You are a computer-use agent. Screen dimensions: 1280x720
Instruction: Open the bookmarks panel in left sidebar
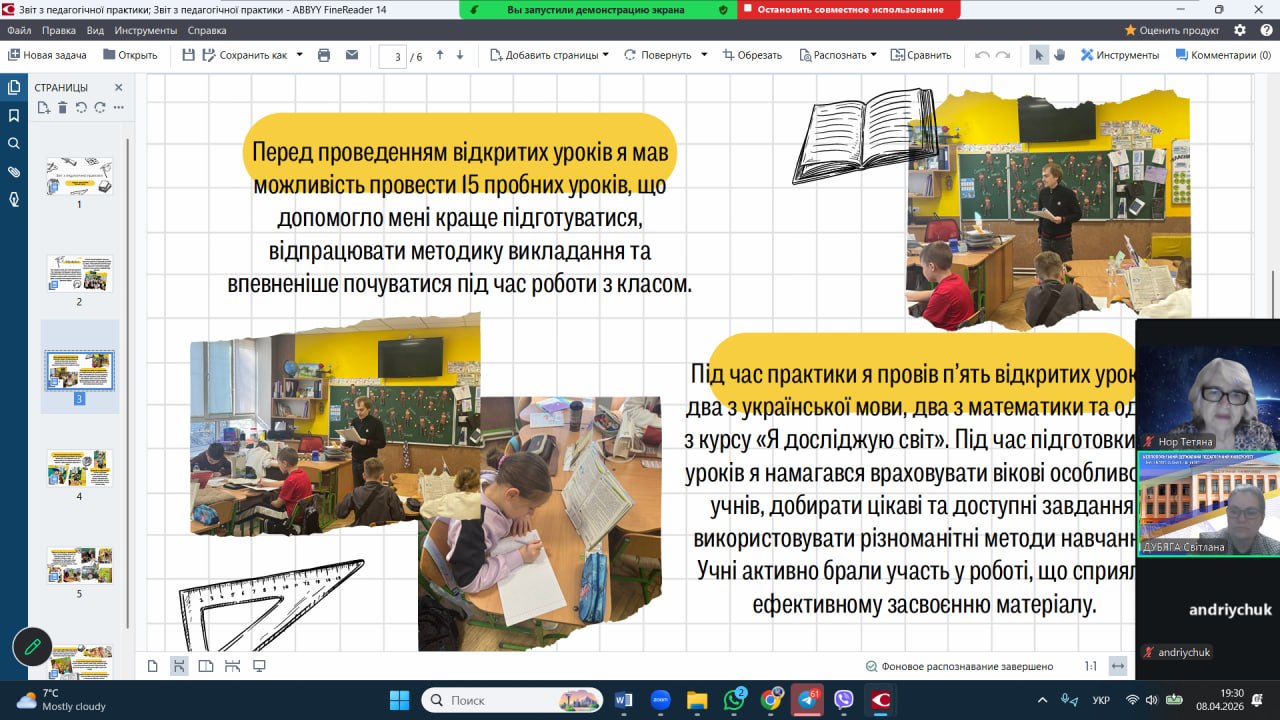pyautogui.click(x=14, y=115)
